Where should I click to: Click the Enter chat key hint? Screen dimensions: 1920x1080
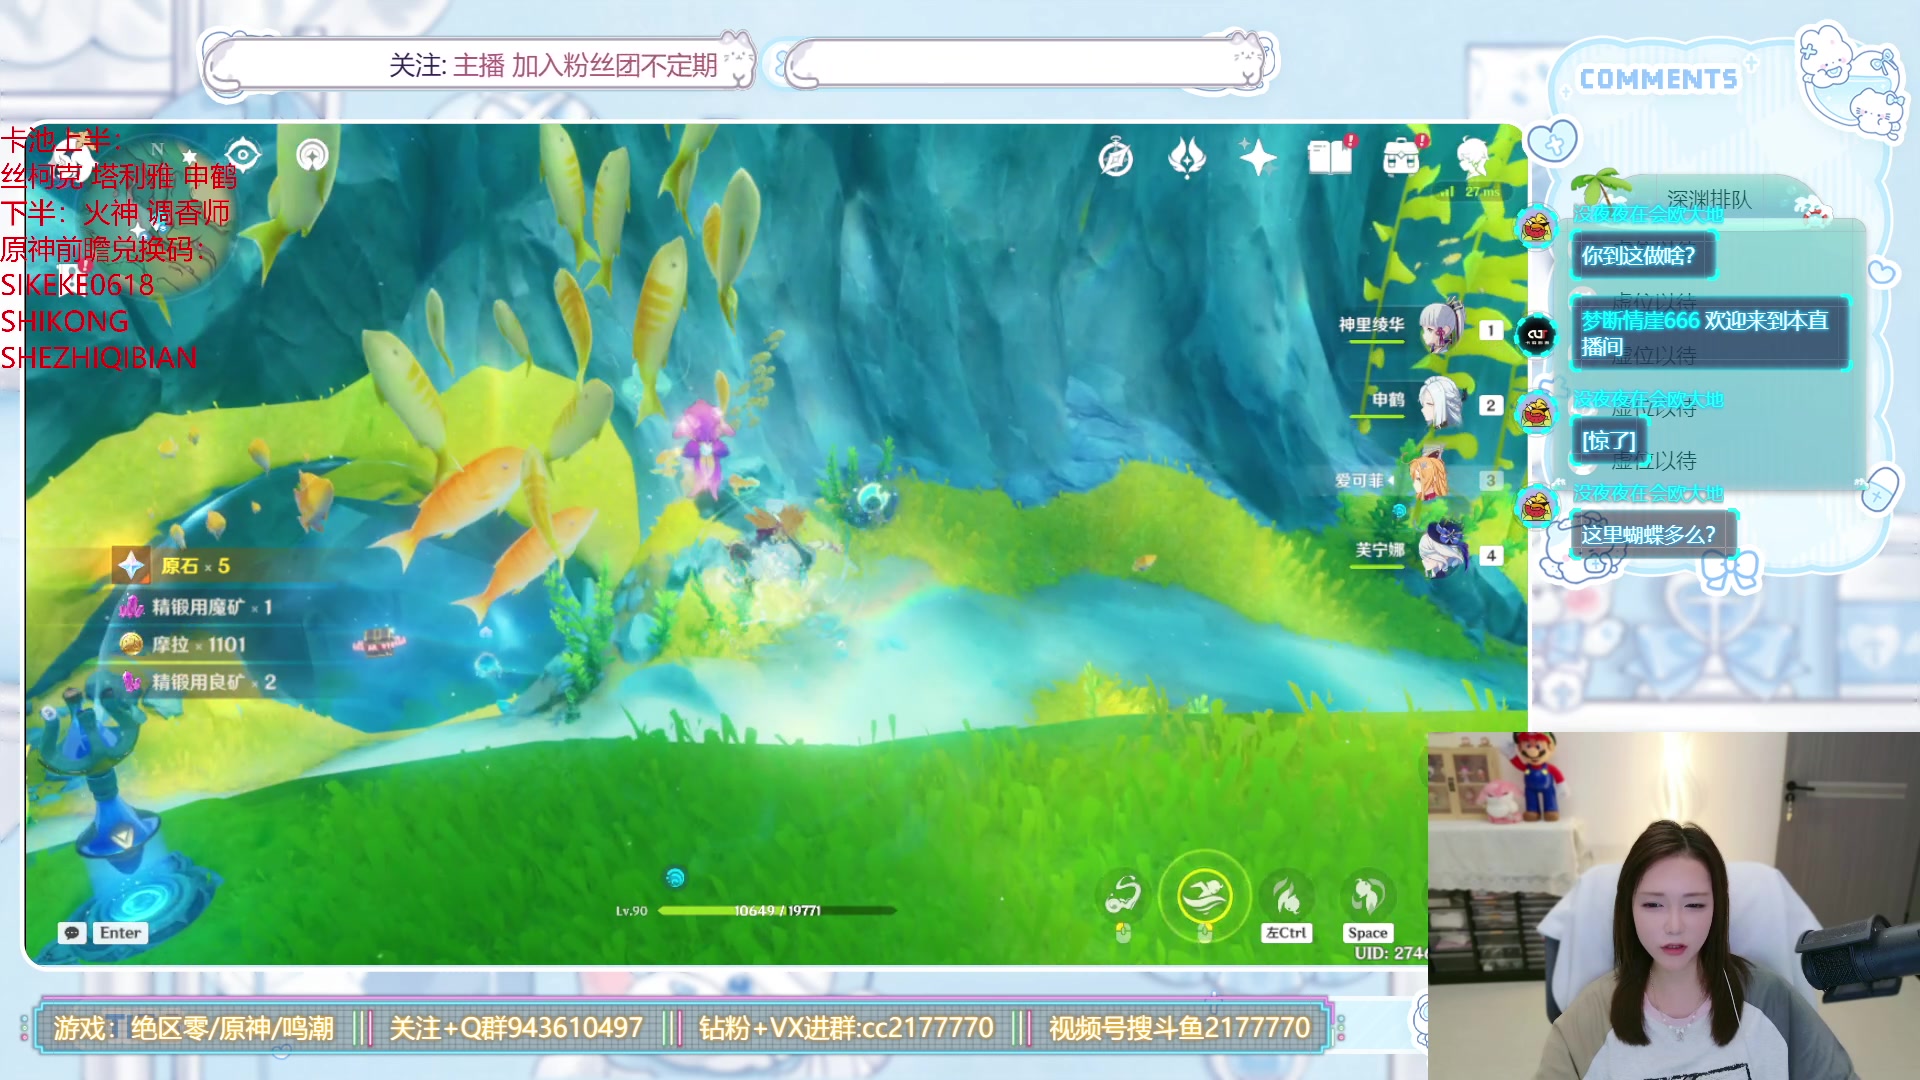[x=120, y=933]
